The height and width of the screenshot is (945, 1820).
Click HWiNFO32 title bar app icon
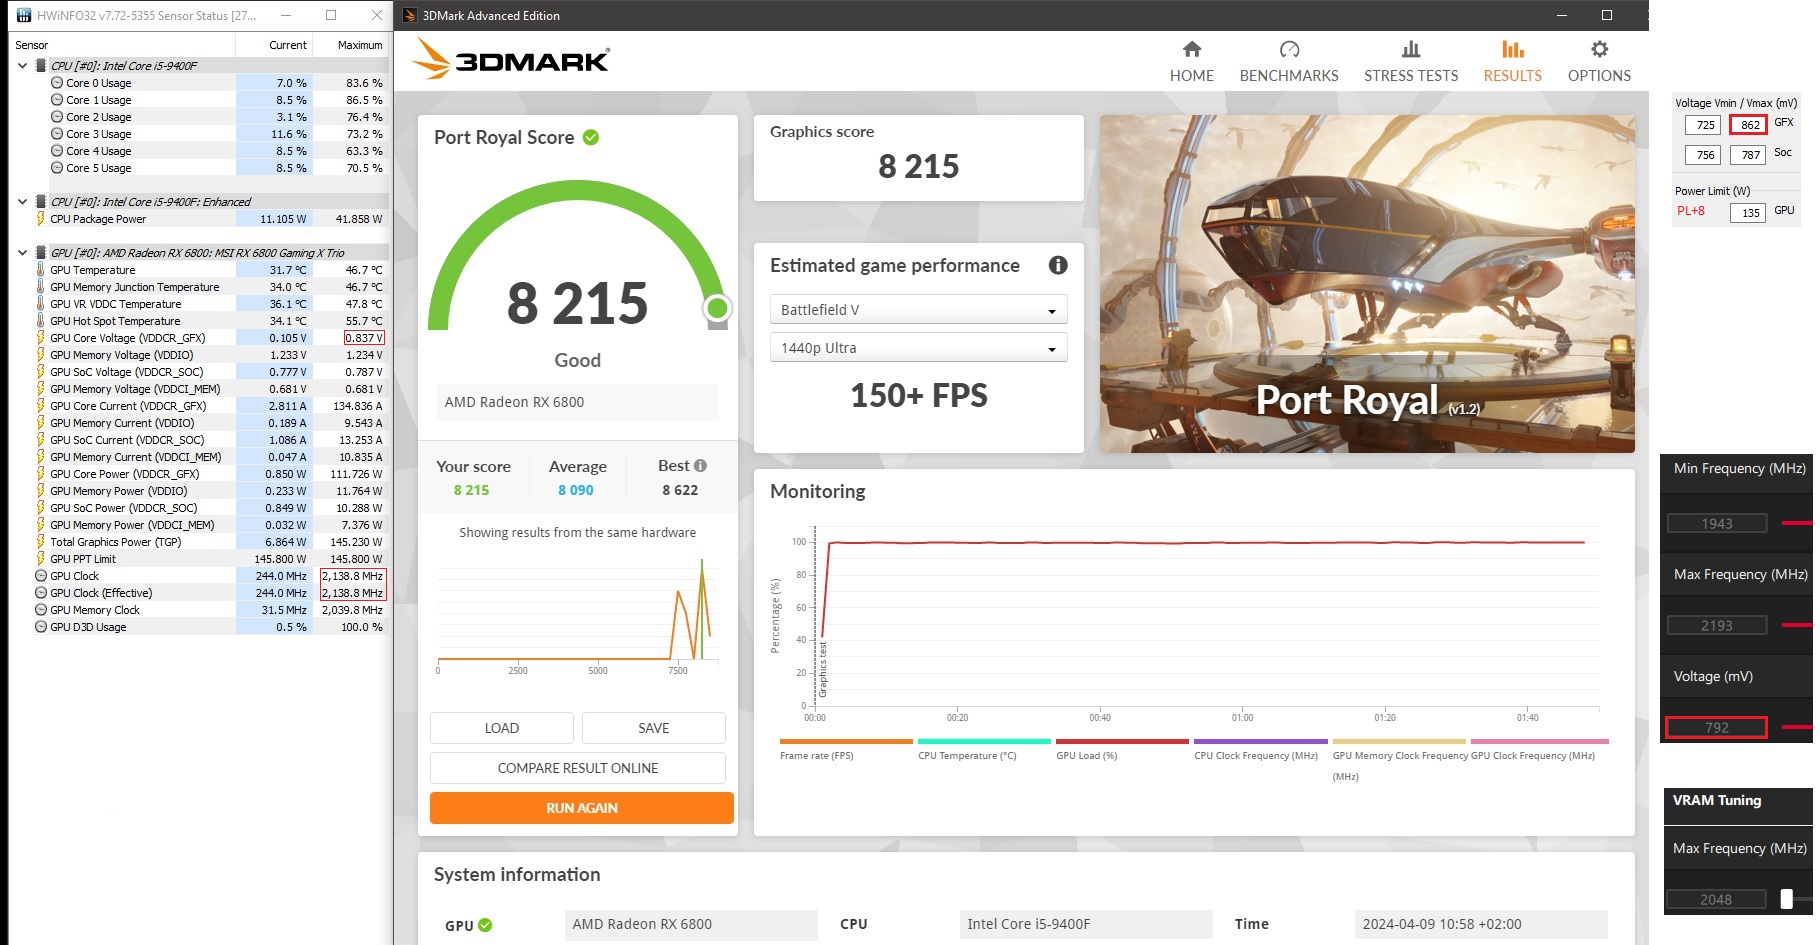pyautogui.click(x=24, y=15)
